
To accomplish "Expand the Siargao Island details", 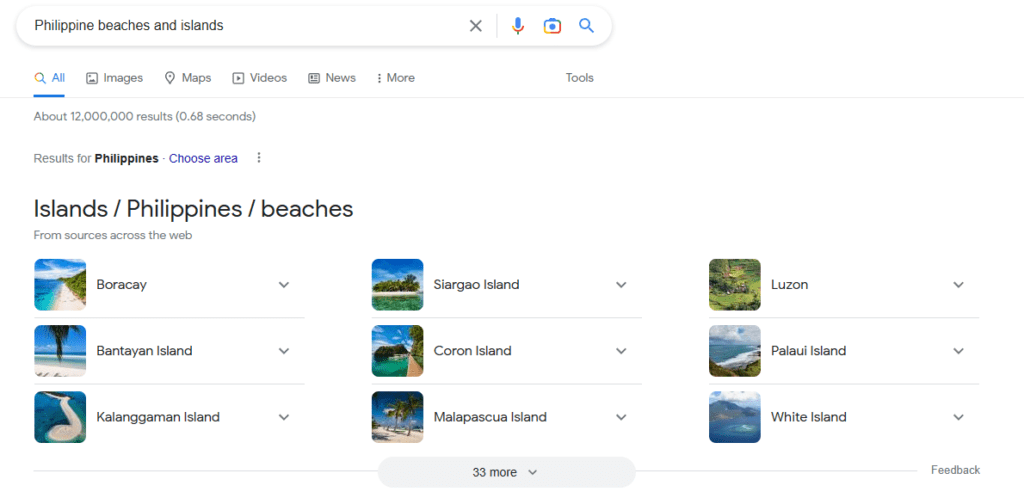I will coord(621,285).
